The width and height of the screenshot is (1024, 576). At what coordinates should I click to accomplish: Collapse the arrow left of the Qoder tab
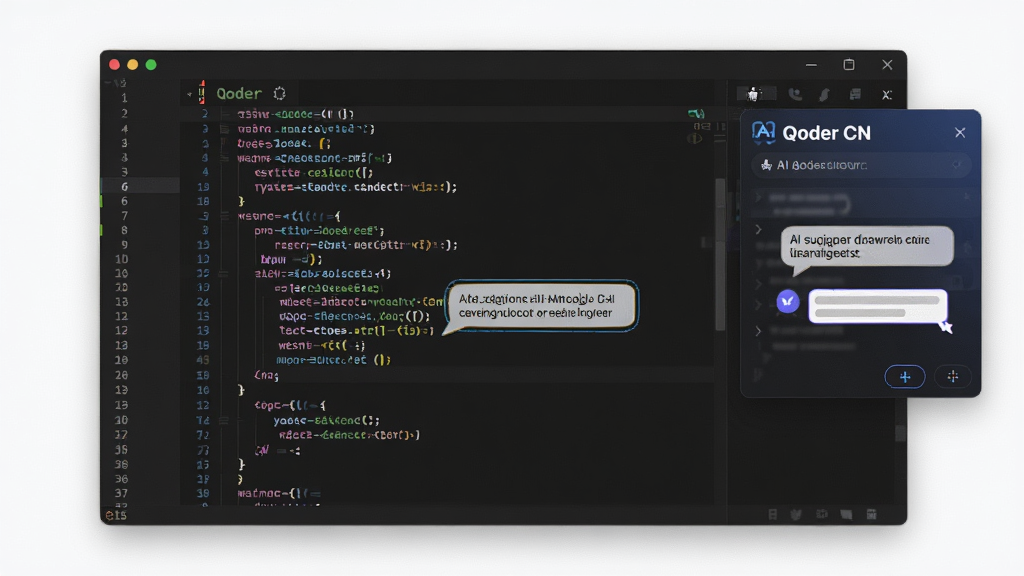pos(189,94)
